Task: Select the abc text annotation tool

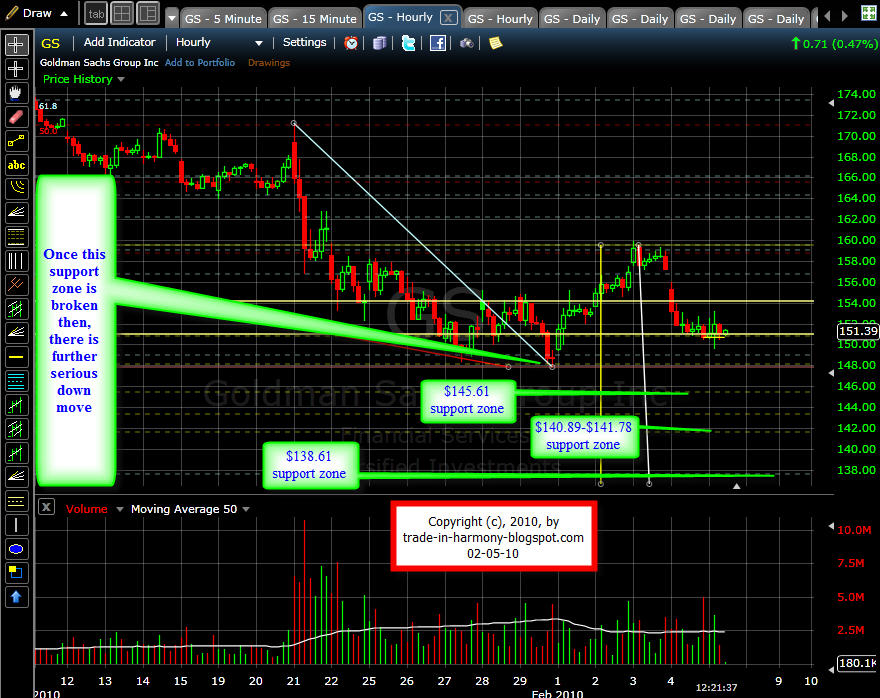Action: [16, 165]
